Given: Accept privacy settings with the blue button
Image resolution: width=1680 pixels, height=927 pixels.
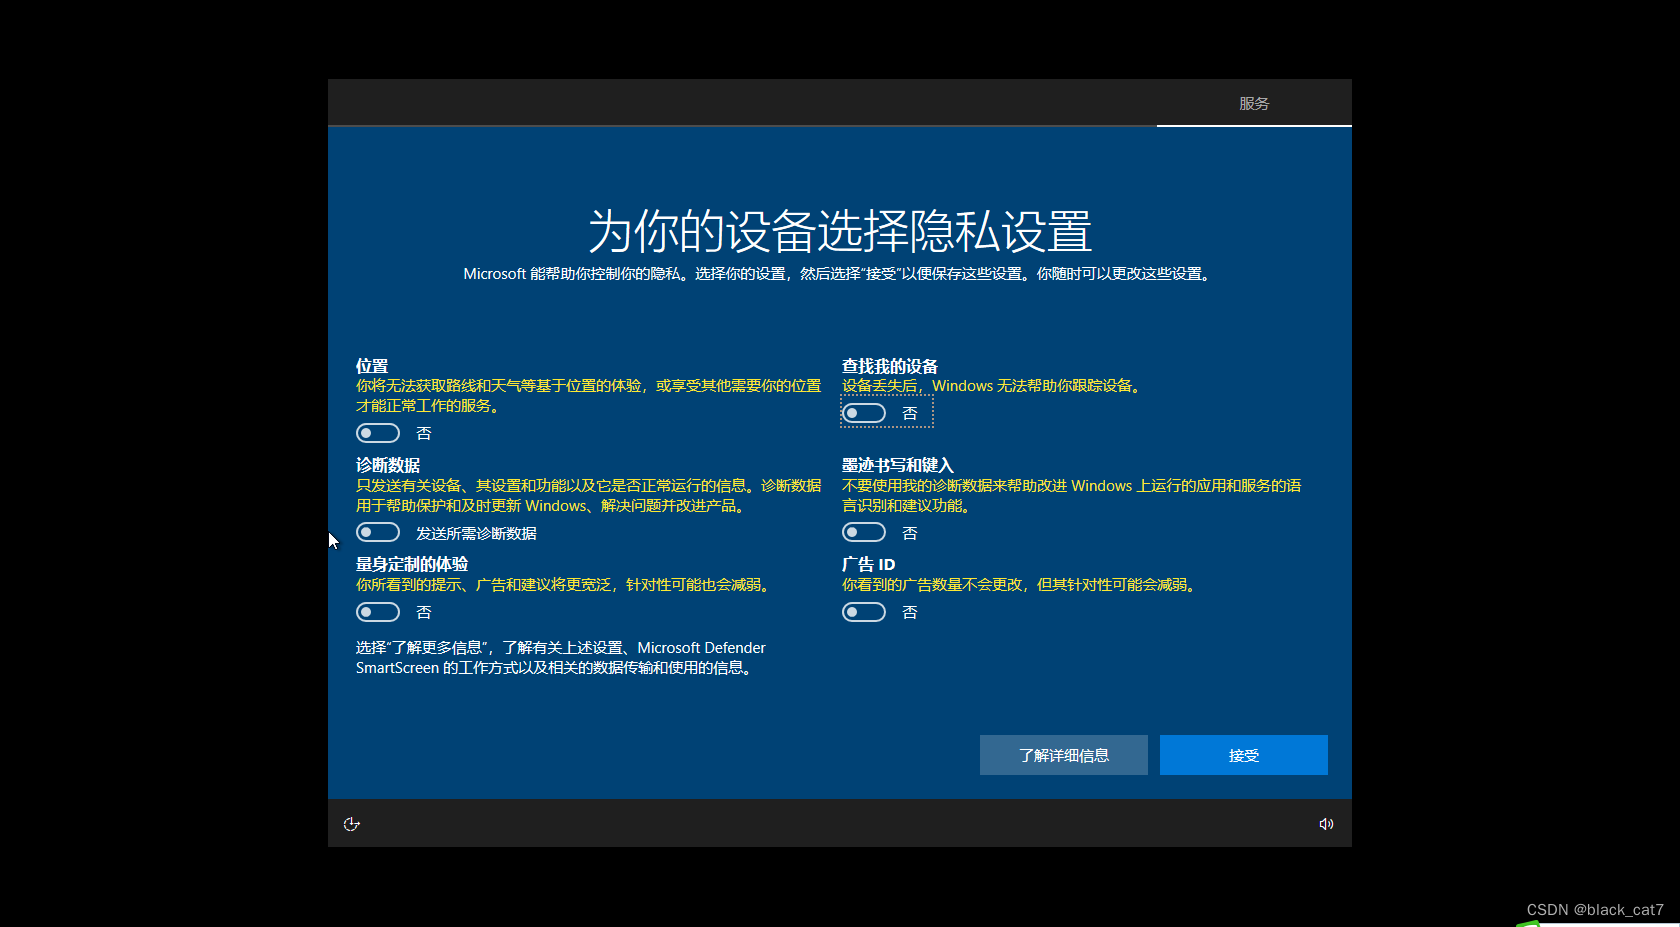Looking at the screenshot, I should pos(1243,755).
